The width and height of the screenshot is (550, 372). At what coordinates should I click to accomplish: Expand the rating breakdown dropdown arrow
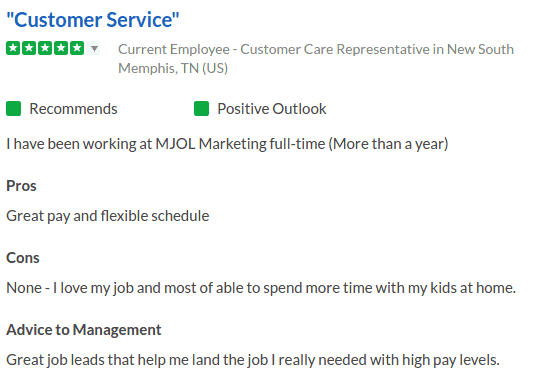(x=94, y=48)
